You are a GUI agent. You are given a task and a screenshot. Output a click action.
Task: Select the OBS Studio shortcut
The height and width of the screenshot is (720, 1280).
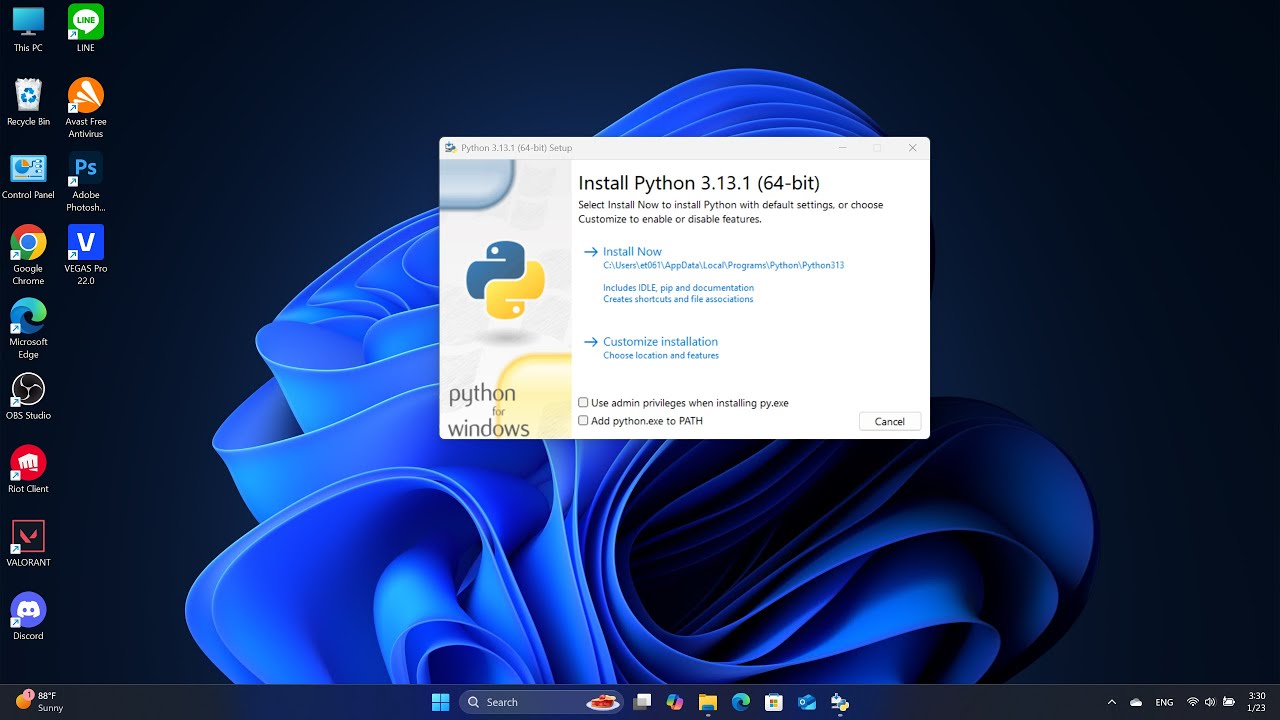tap(28, 397)
